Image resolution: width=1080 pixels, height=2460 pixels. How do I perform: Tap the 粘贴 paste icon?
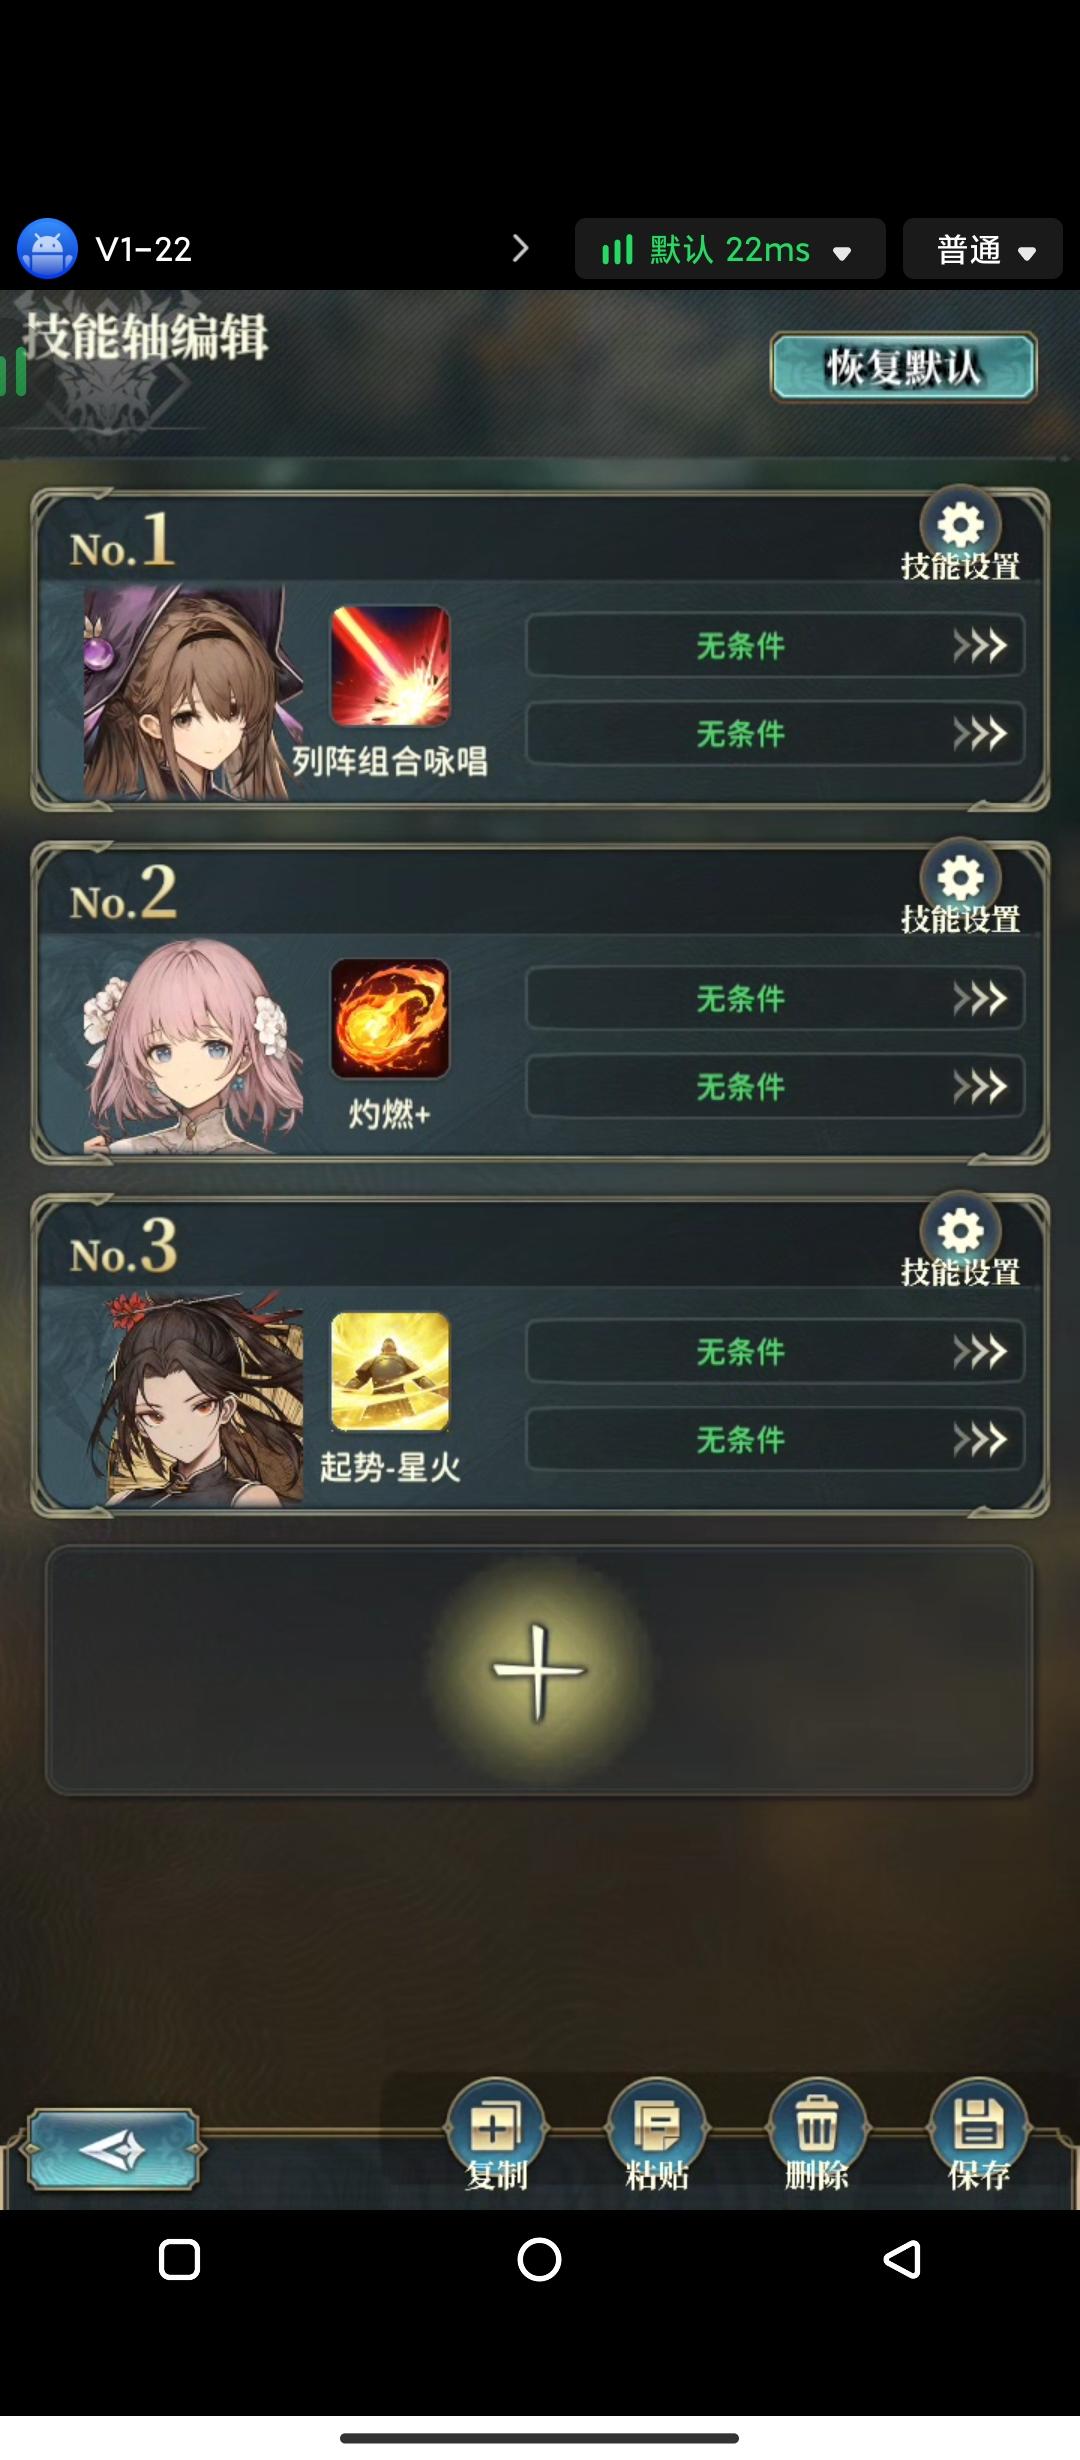657,2125
